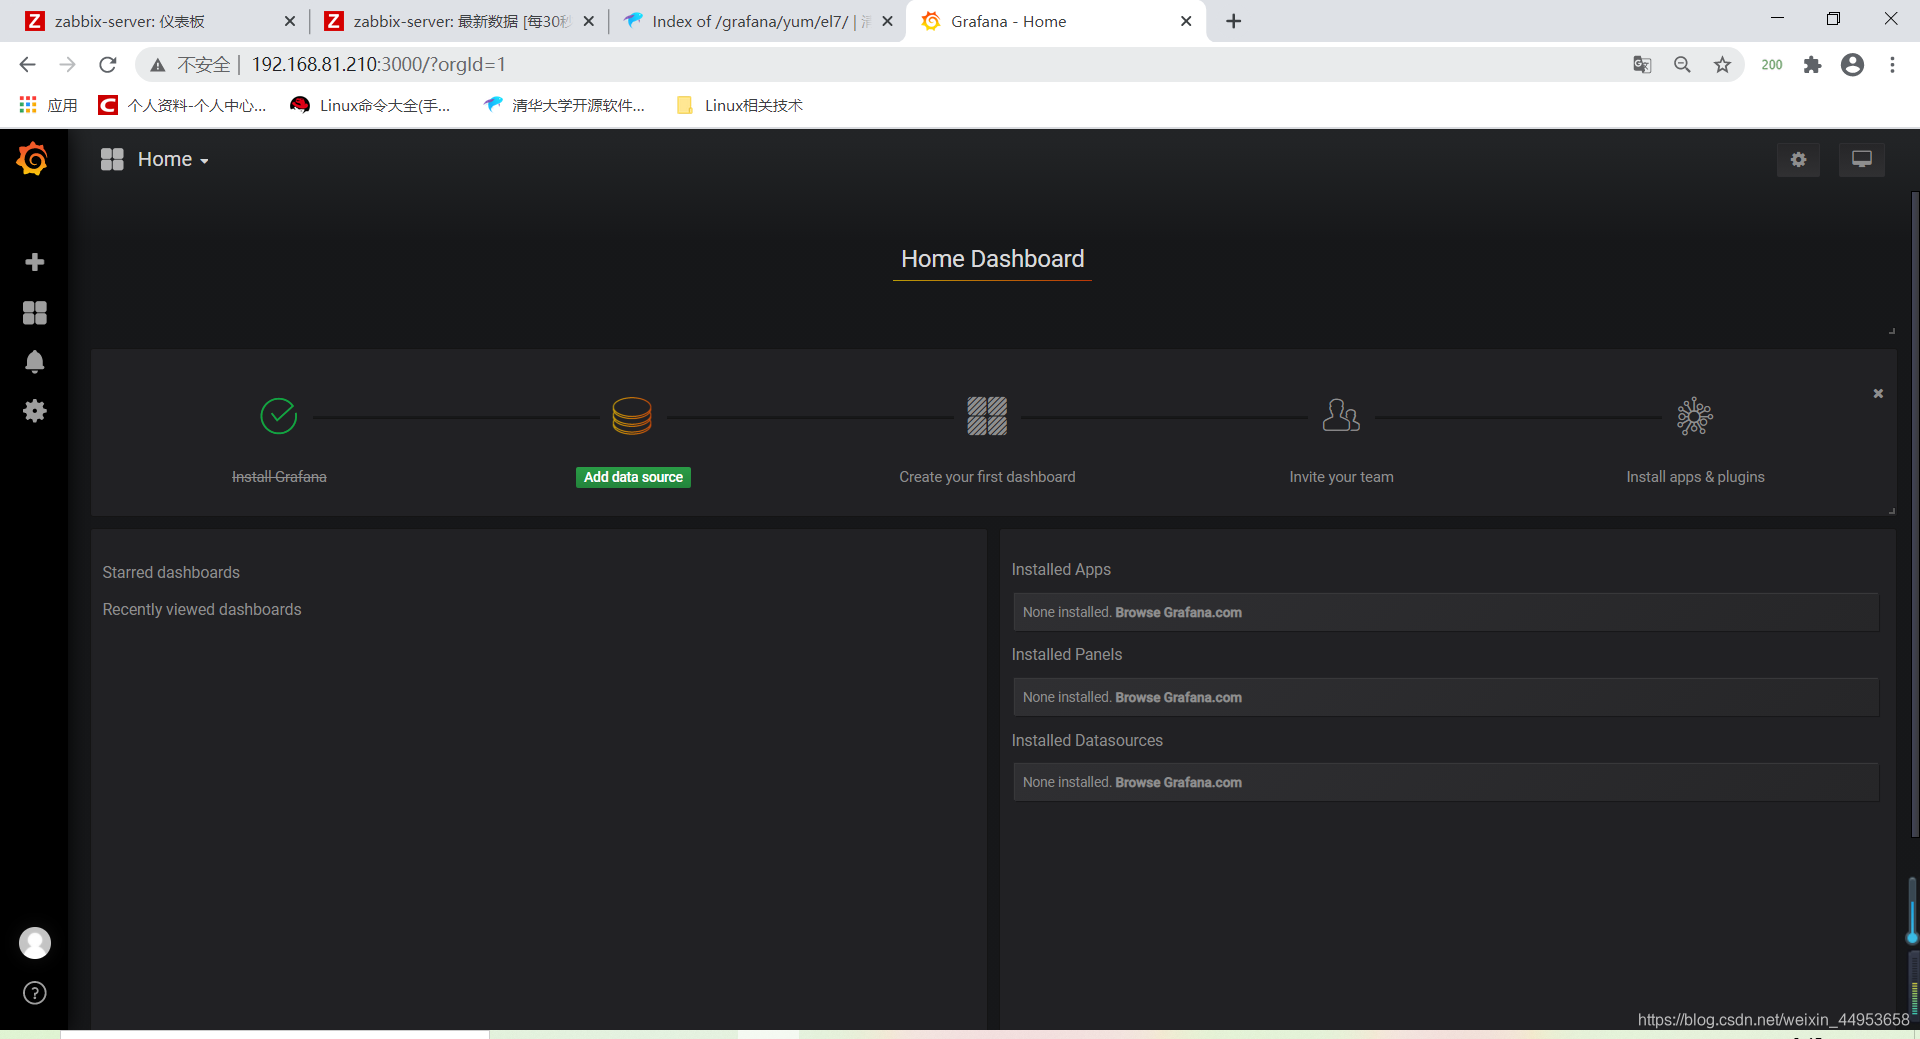Screen dimensions: 1920x1039
Task: Open the 清华大学开源软件 bookmark
Action: [x=564, y=105]
